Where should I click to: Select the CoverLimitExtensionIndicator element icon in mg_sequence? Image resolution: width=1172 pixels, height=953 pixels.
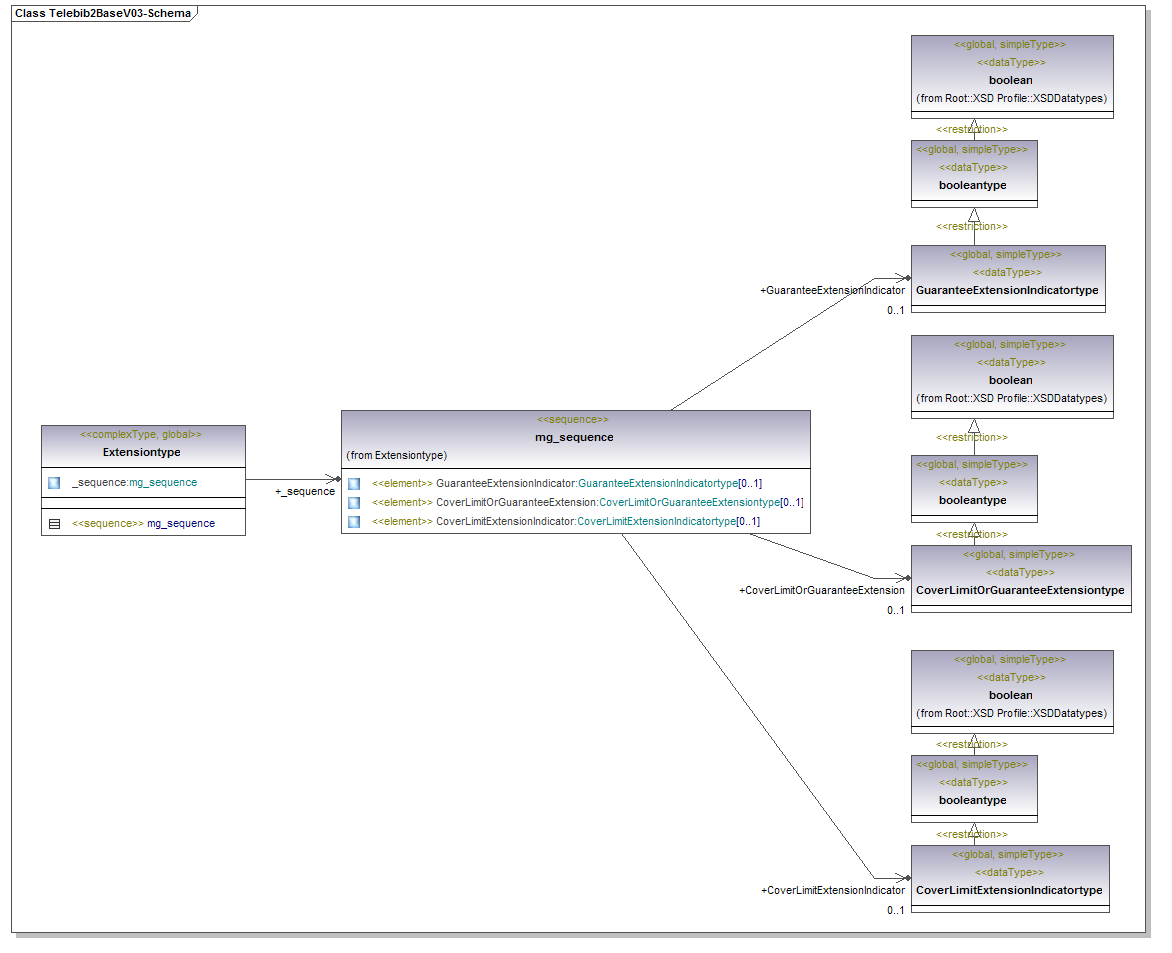tap(354, 522)
